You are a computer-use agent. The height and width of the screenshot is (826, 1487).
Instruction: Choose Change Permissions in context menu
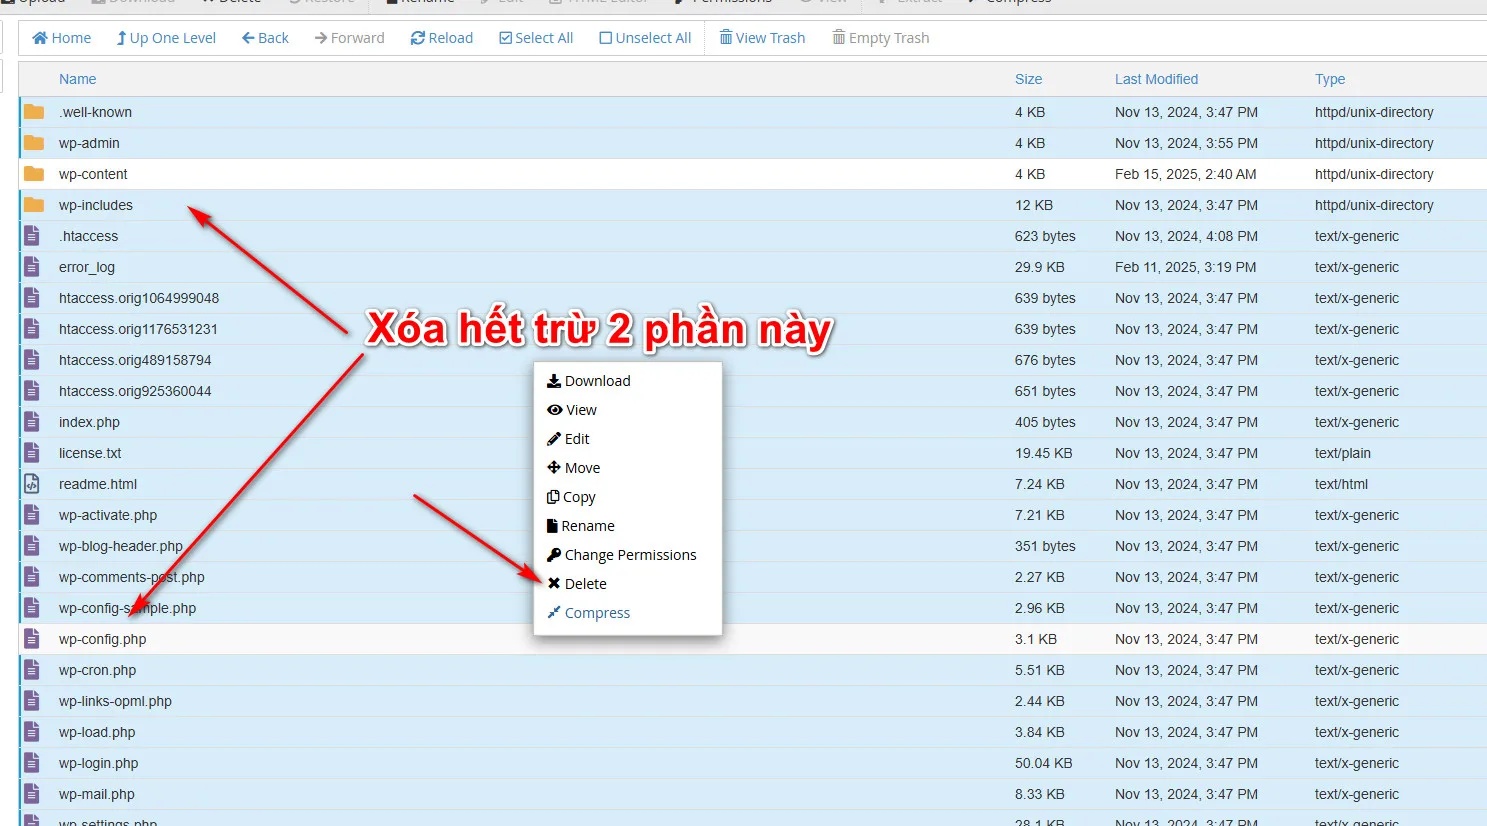pyautogui.click(x=630, y=555)
